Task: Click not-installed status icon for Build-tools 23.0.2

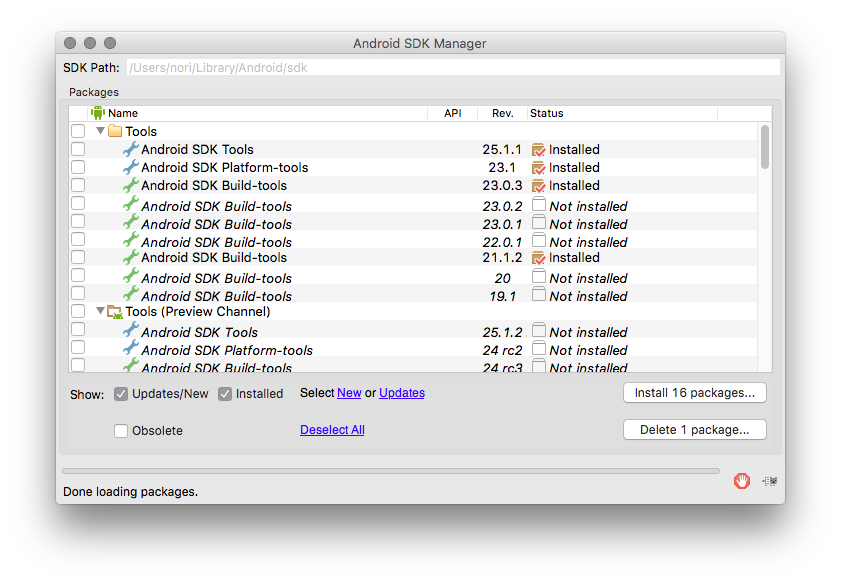Action: click(x=539, y=204)
